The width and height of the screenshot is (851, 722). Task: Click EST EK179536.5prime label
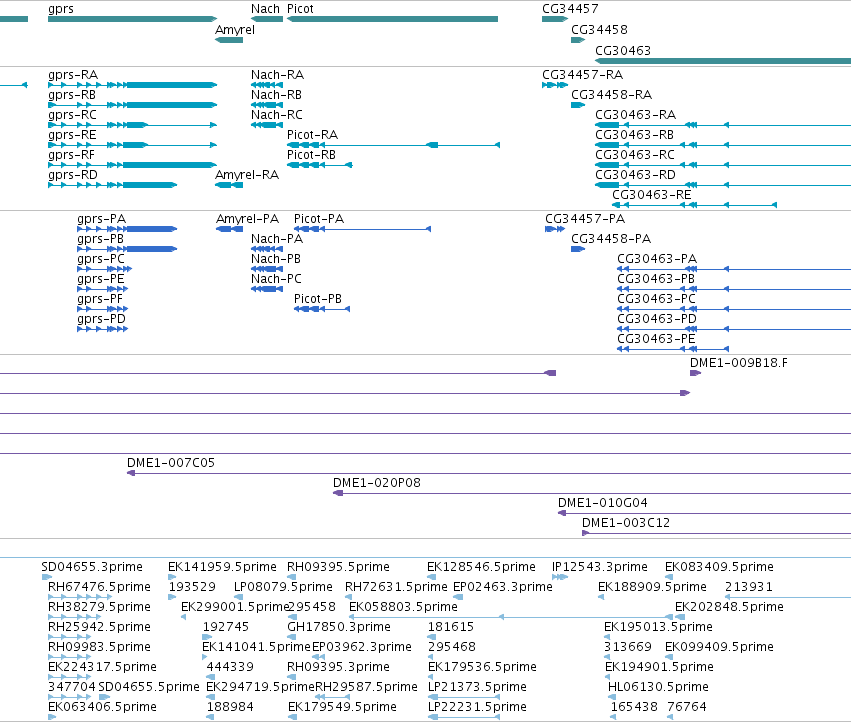[482, 667]
